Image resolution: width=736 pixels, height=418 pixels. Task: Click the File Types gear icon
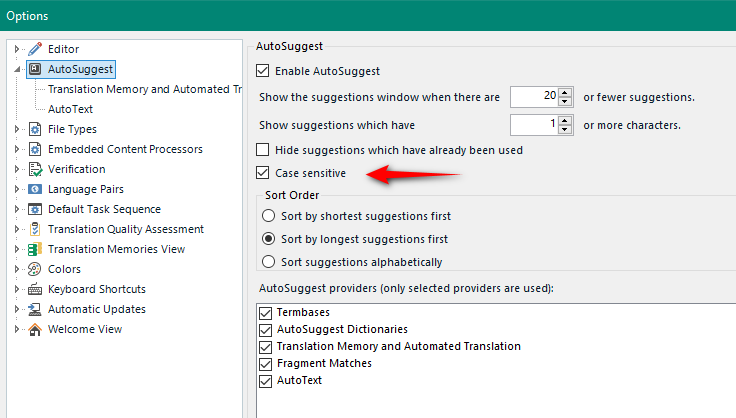click(x=35, y=129)
